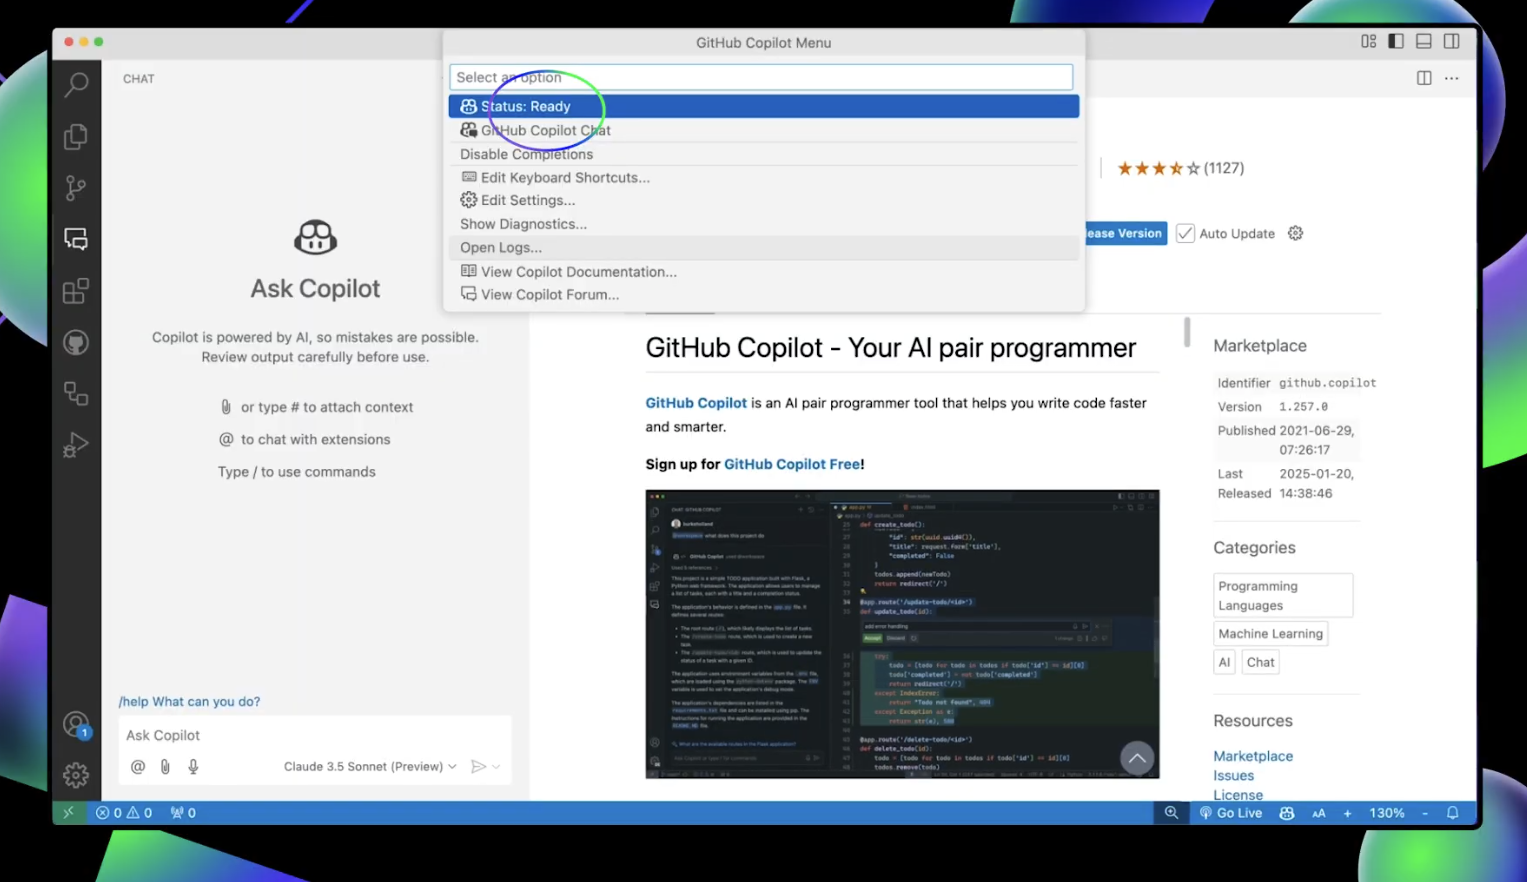Open the GitHub Copilot Free signup link
The height and width of the screenshot is (882, 1527).
791,464
